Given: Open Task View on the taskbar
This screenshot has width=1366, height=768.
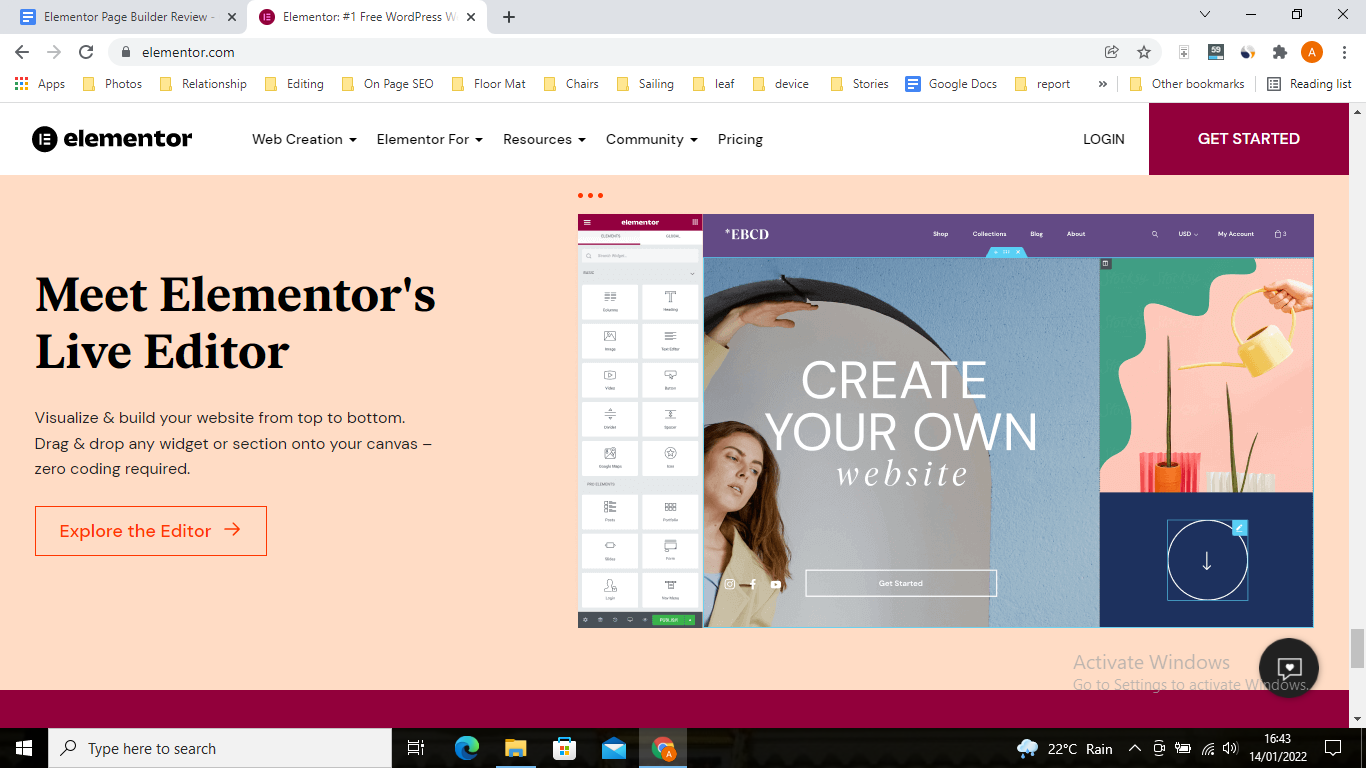Looking at the screenshot, I should (x=416, y=748).
